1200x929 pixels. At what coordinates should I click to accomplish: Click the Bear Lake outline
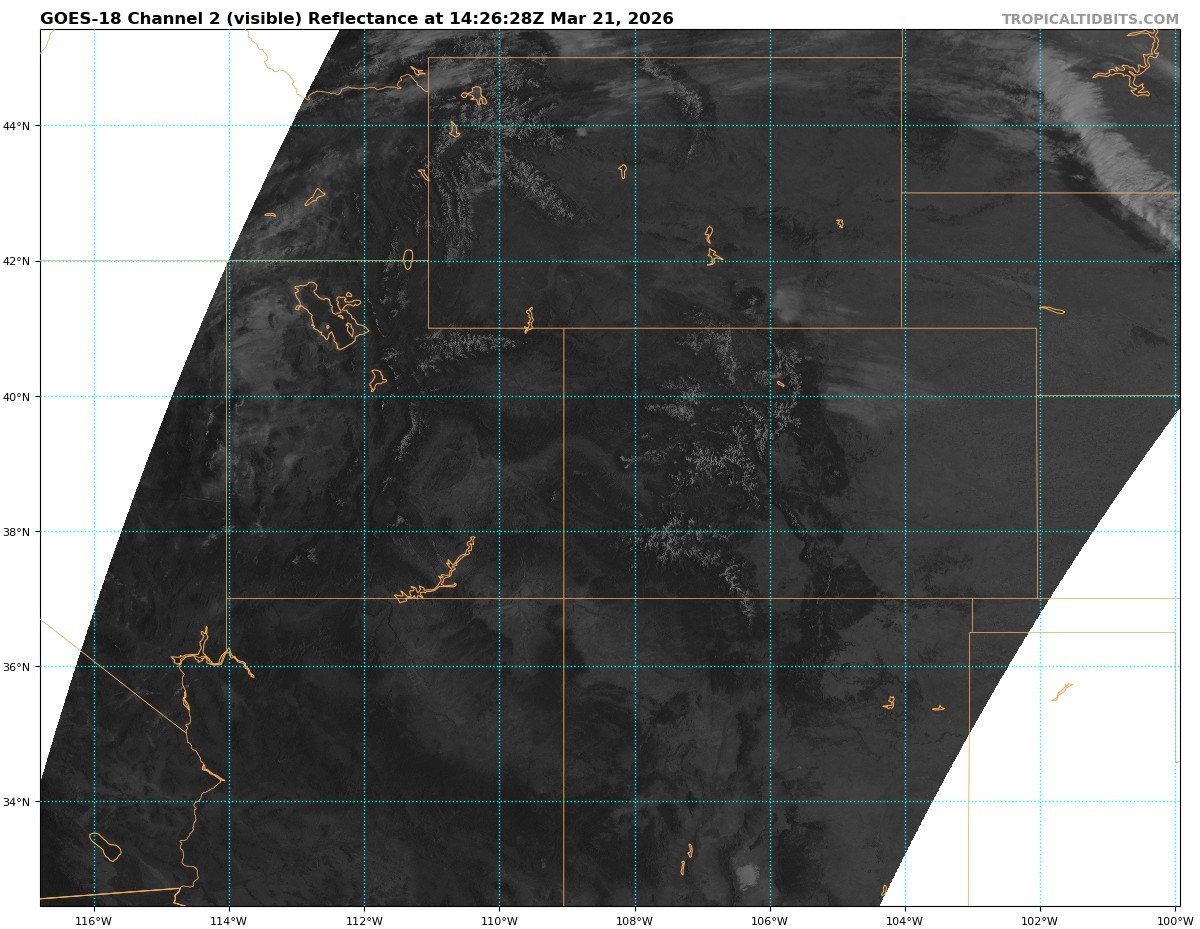(408, 259)
